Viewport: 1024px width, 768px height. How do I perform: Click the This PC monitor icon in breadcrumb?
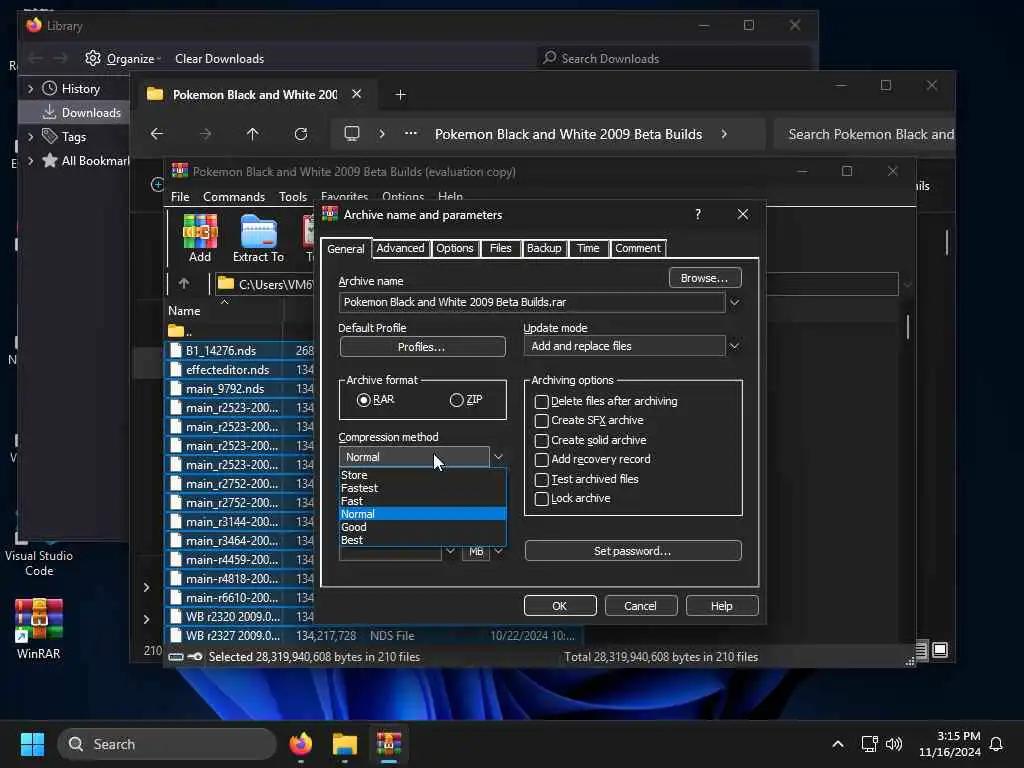pos(352,134)
